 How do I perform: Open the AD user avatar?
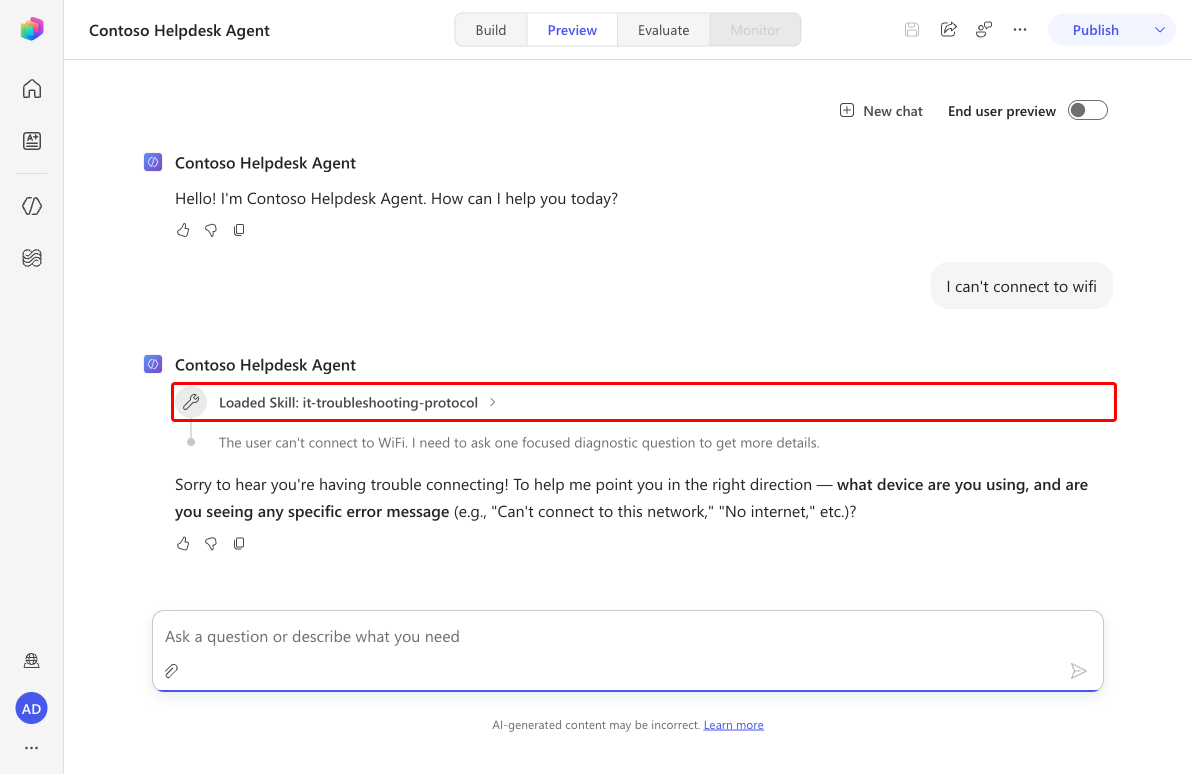pyautogui.click(x=31, y=709)
